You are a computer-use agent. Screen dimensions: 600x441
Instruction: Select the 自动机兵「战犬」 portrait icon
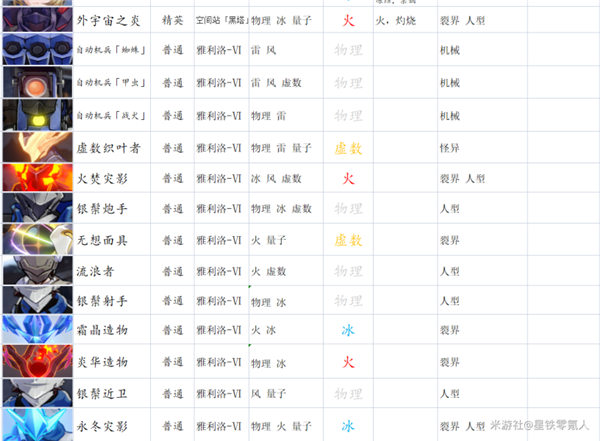pyautogui.click(x=36, y=115)
